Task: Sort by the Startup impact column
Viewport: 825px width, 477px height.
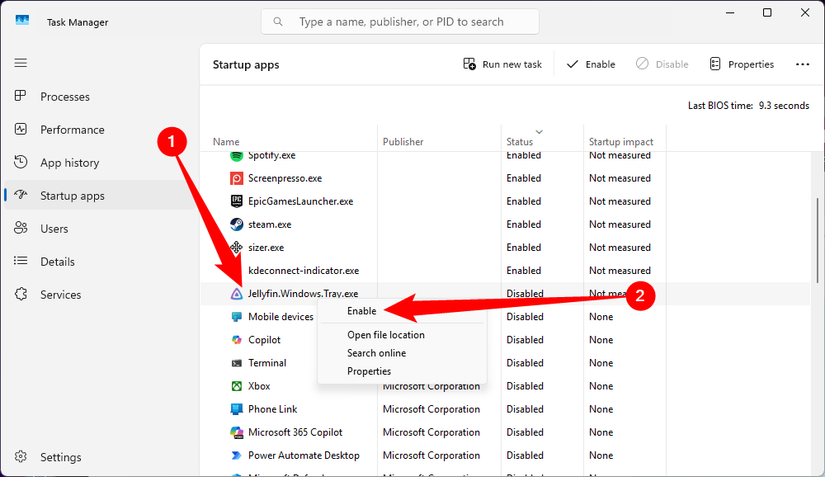Action: tap(620, 142)
